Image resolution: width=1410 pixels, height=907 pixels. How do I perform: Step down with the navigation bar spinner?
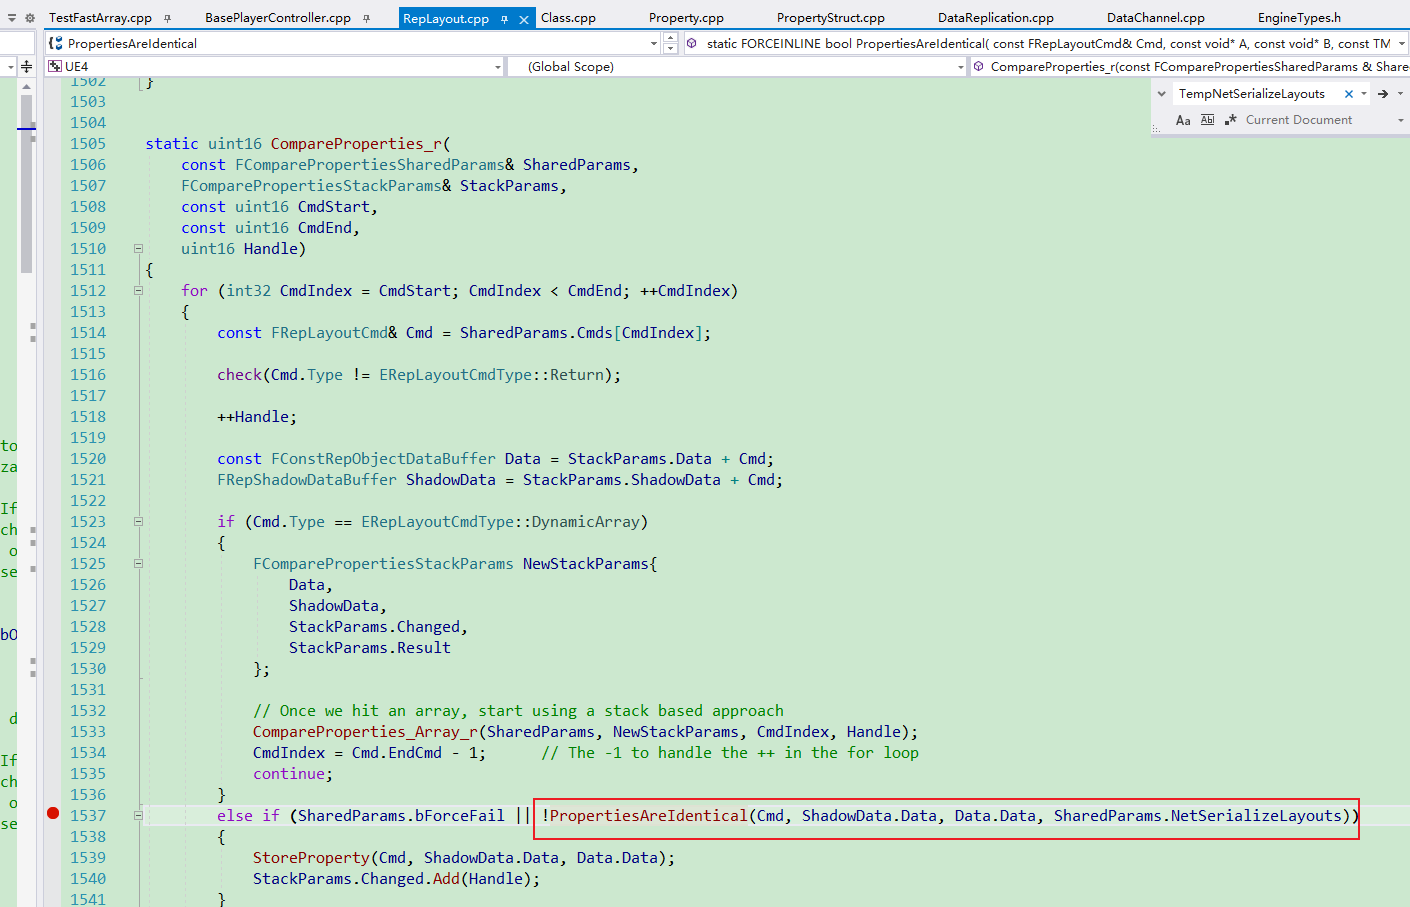pyautogui.click(x=671, y=48)
